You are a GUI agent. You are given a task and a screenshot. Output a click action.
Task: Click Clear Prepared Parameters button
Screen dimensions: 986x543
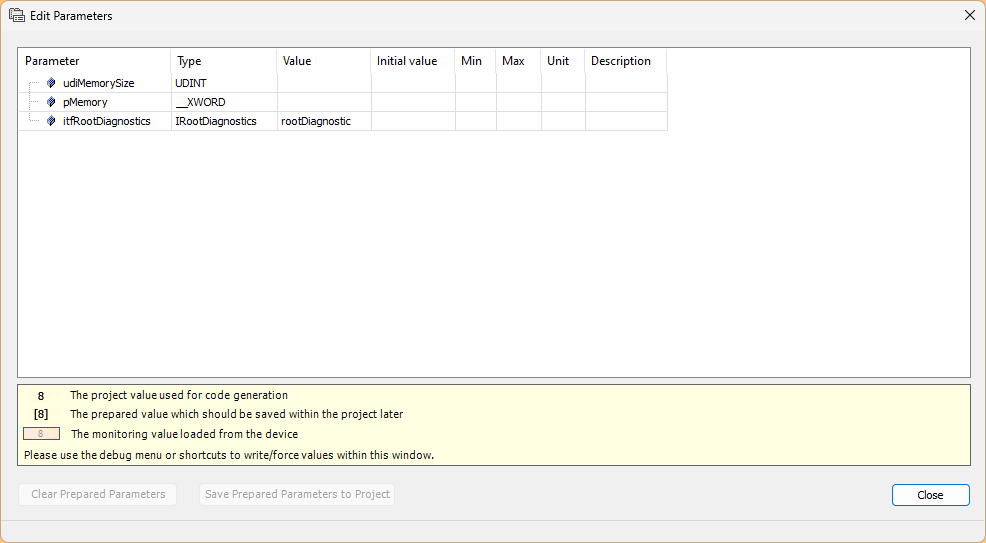pos(97,495)
